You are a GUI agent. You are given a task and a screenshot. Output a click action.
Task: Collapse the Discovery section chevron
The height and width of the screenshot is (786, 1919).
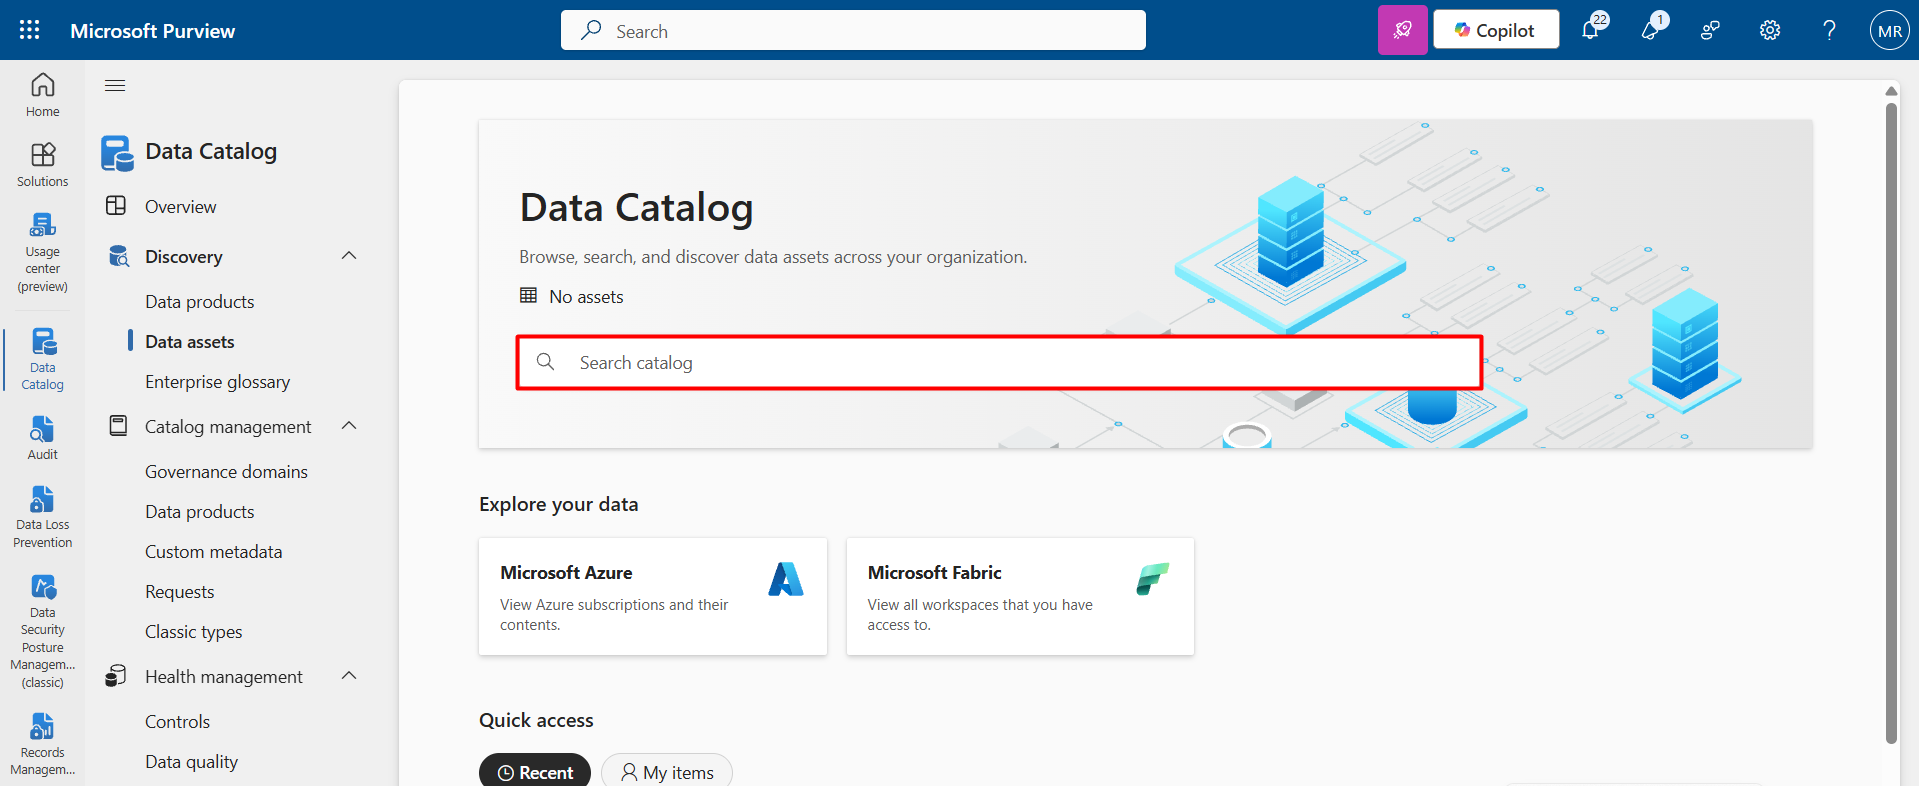tap(349, 256)
